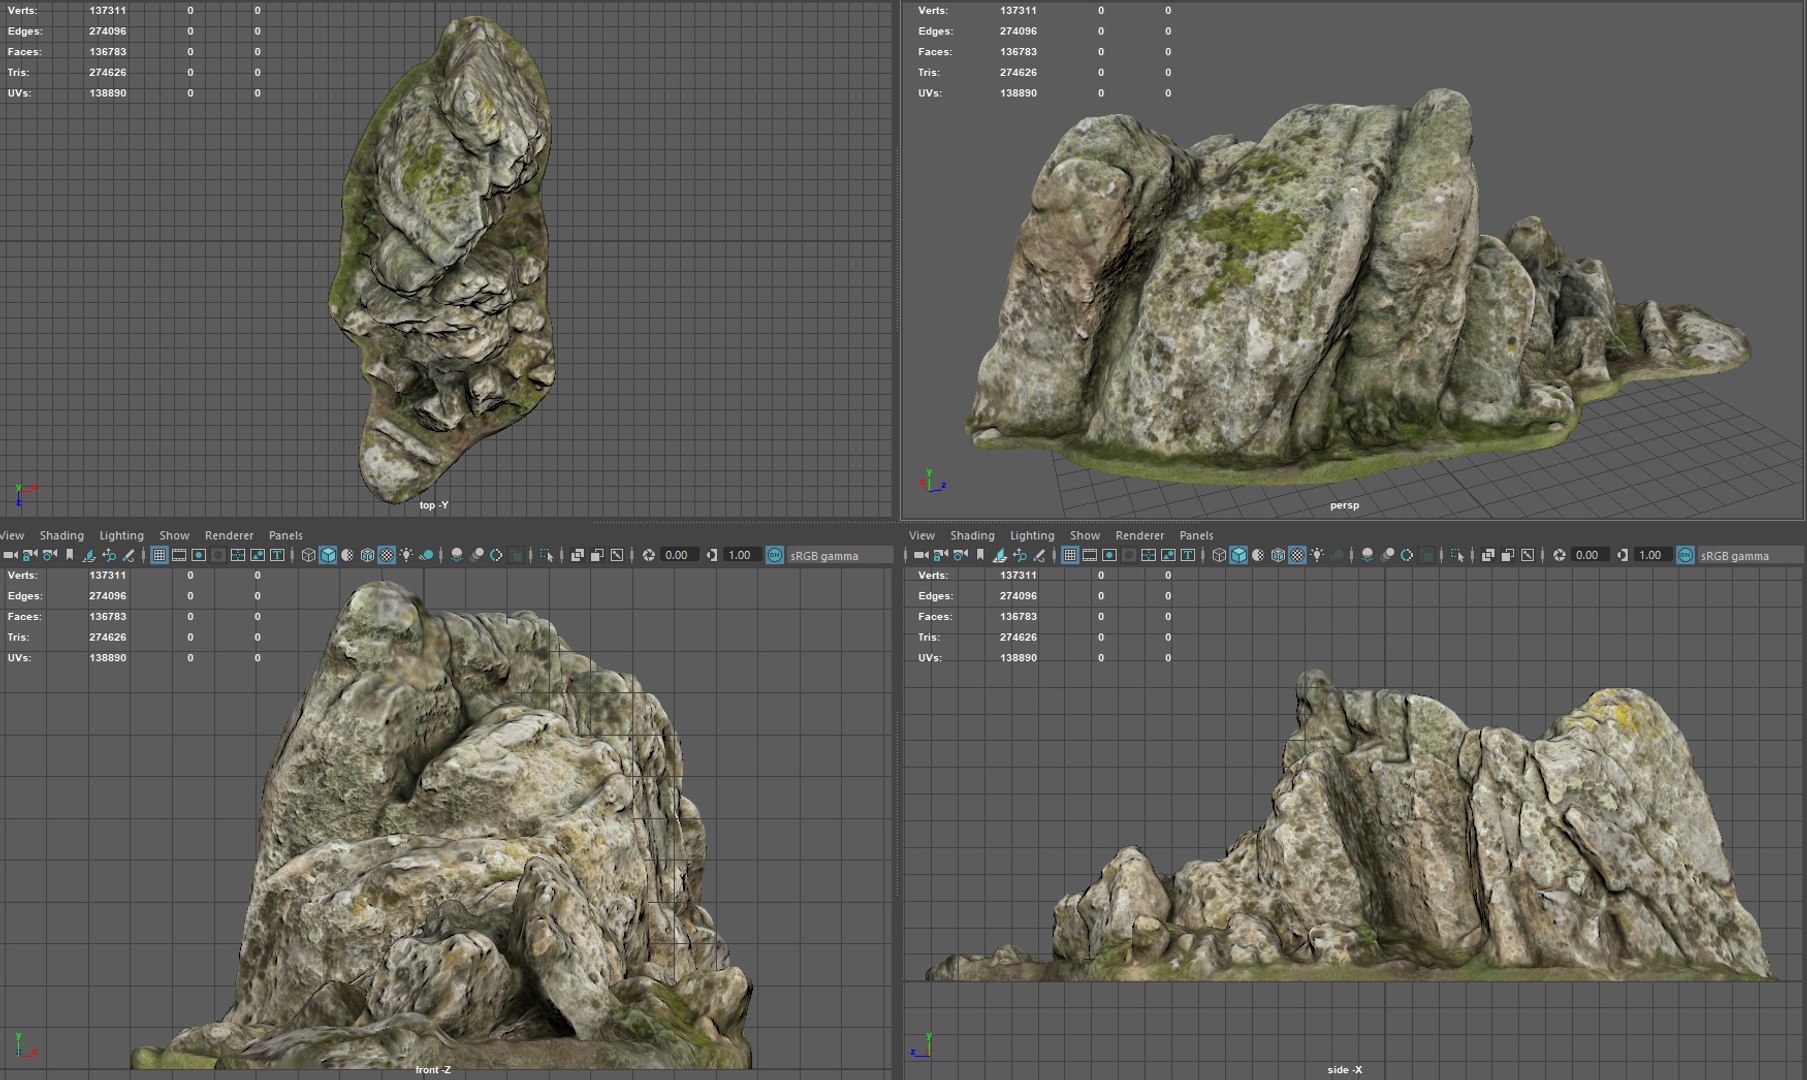This screenshot has width=1807, height=1080.
Task: Click Safe Title icon in side panel toolbar
Action: [x=1188, y=555]
